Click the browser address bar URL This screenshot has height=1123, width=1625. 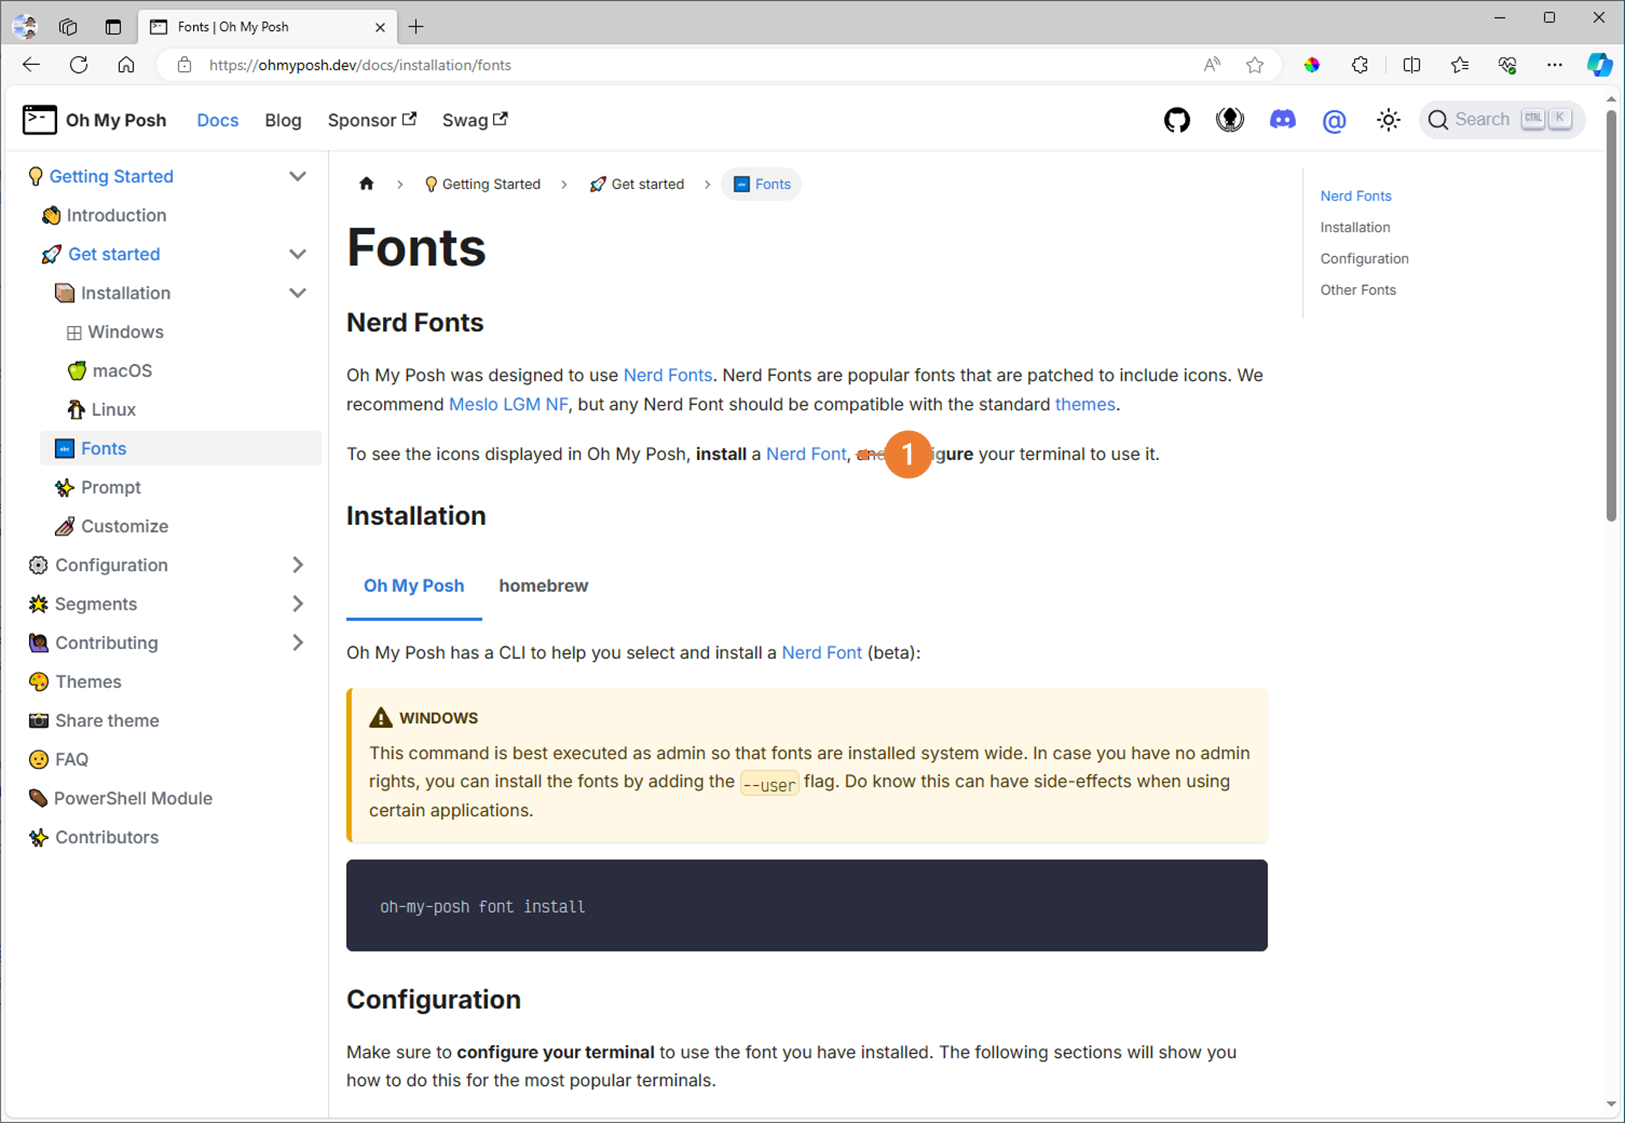[x=360, y=65]
